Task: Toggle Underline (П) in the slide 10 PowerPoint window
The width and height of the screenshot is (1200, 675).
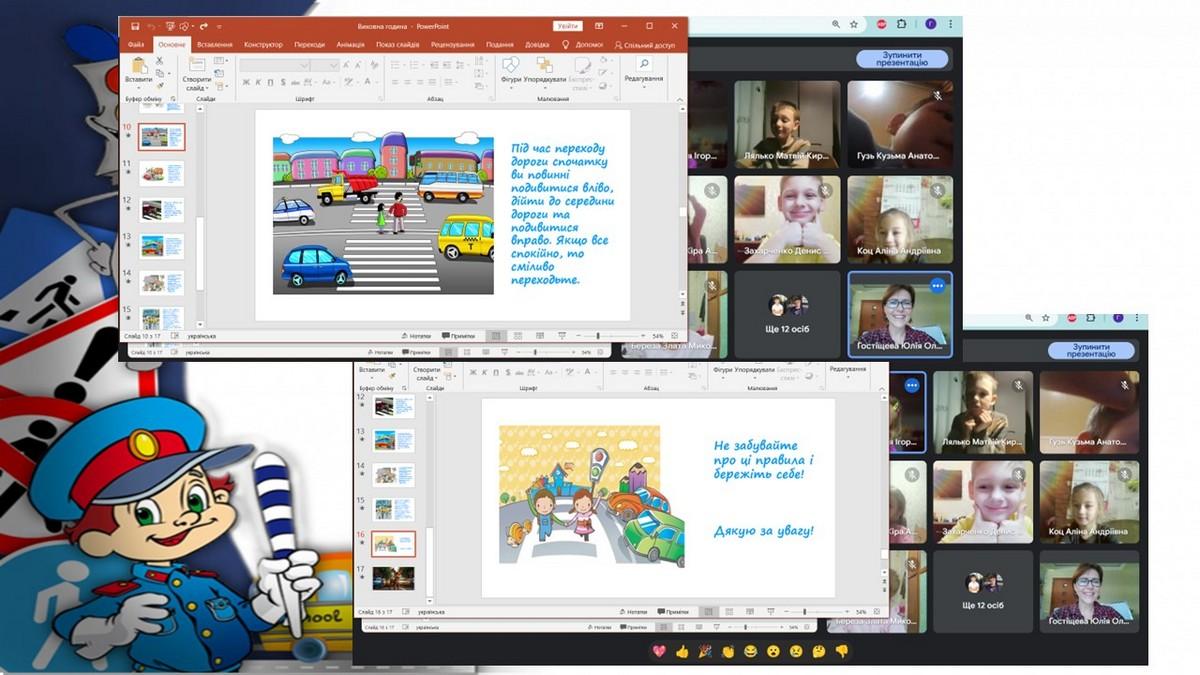Action: 271,83
